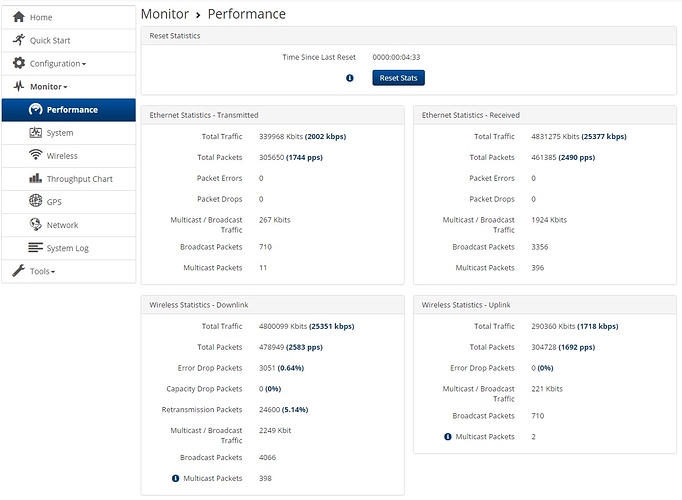Open the Quick Start menu item
This screenshot has height=500, width=682.
click(69, 40)
